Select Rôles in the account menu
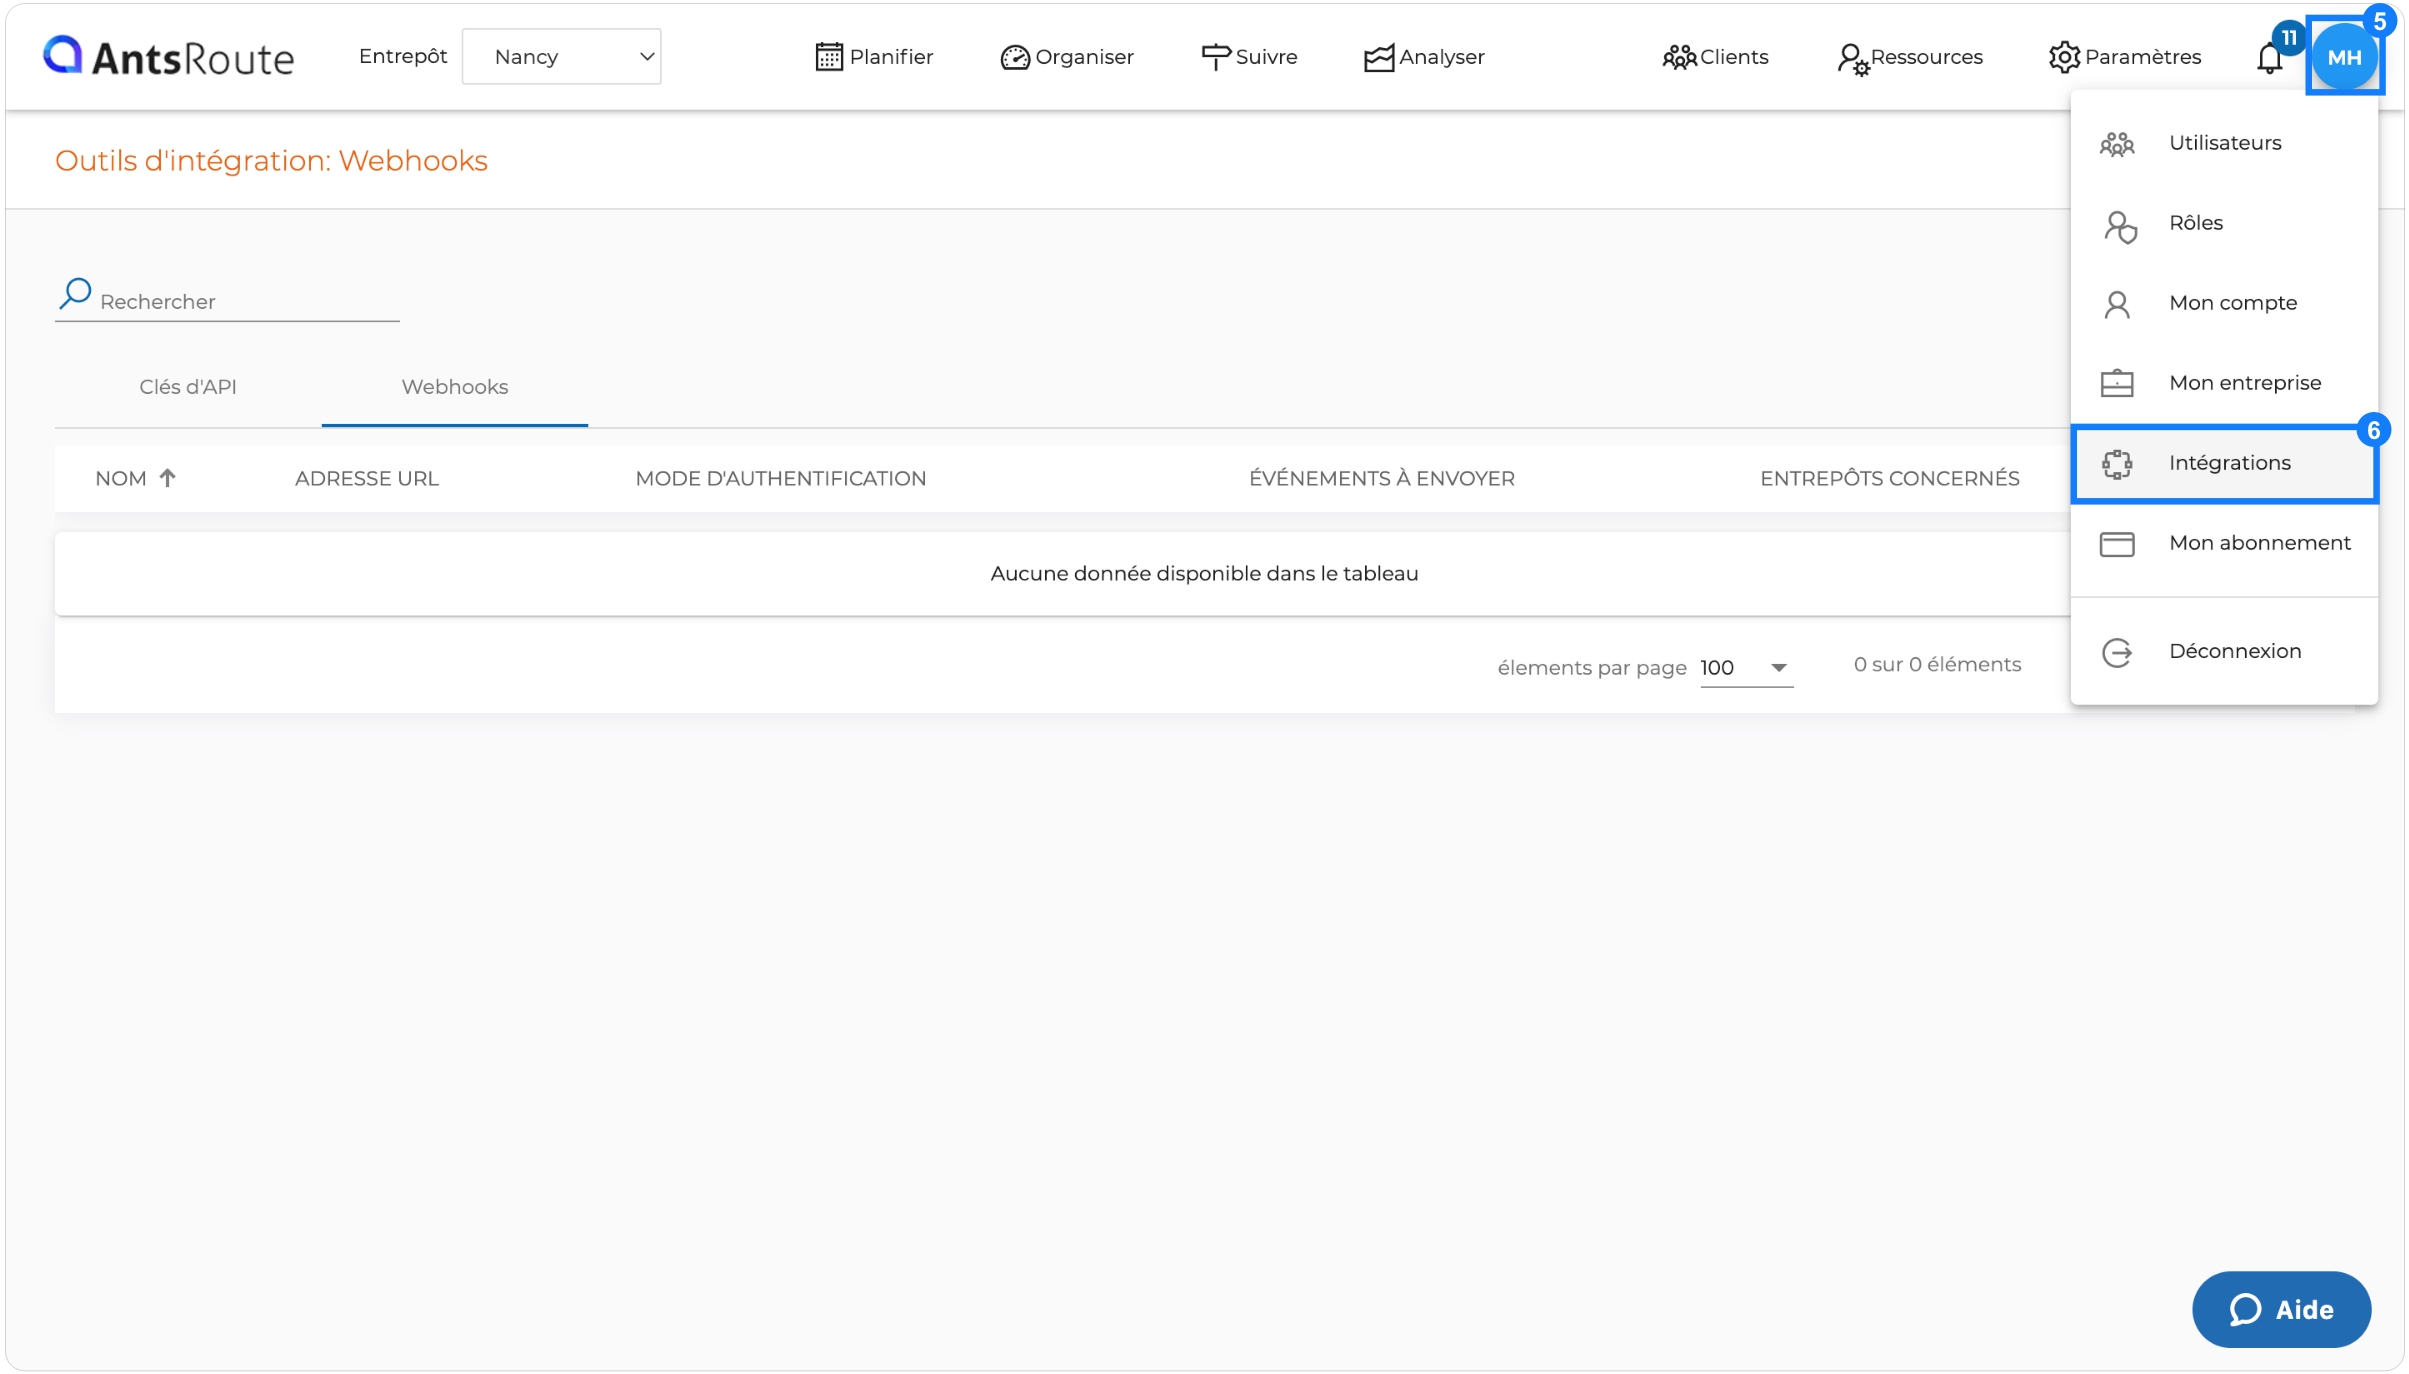The image size is (2409, 1374). tap(2224, 222)
